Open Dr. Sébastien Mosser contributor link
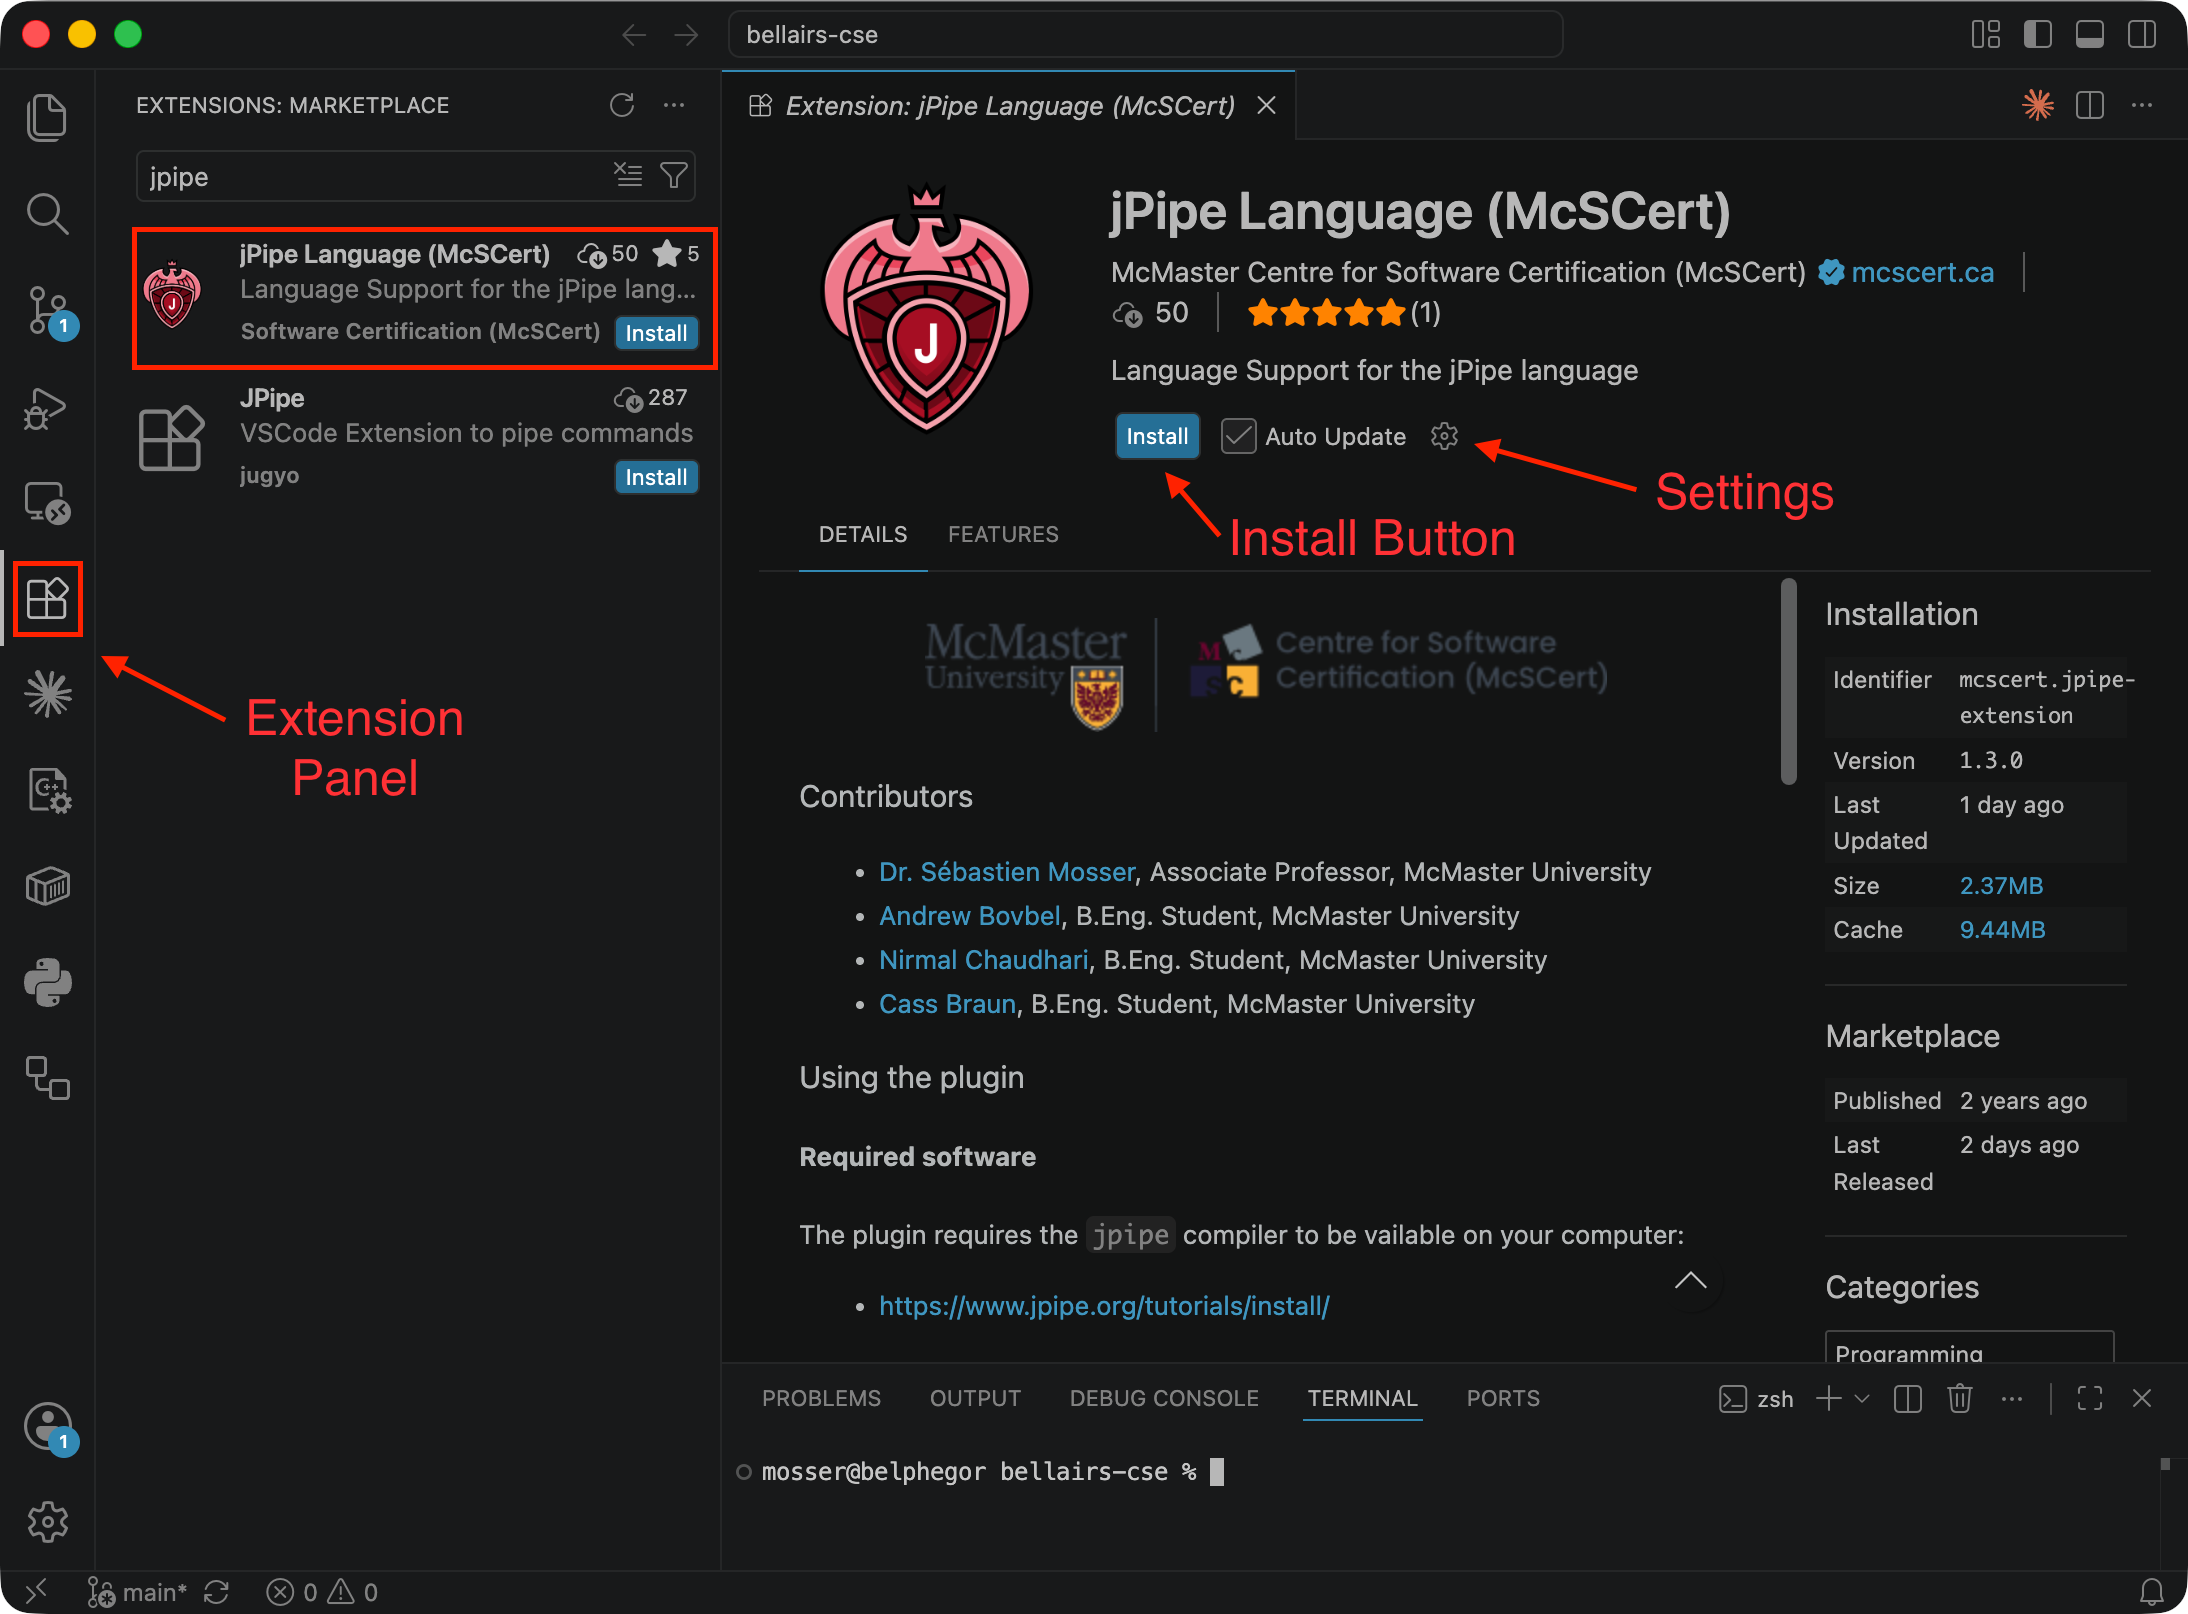 [1007, 872]
